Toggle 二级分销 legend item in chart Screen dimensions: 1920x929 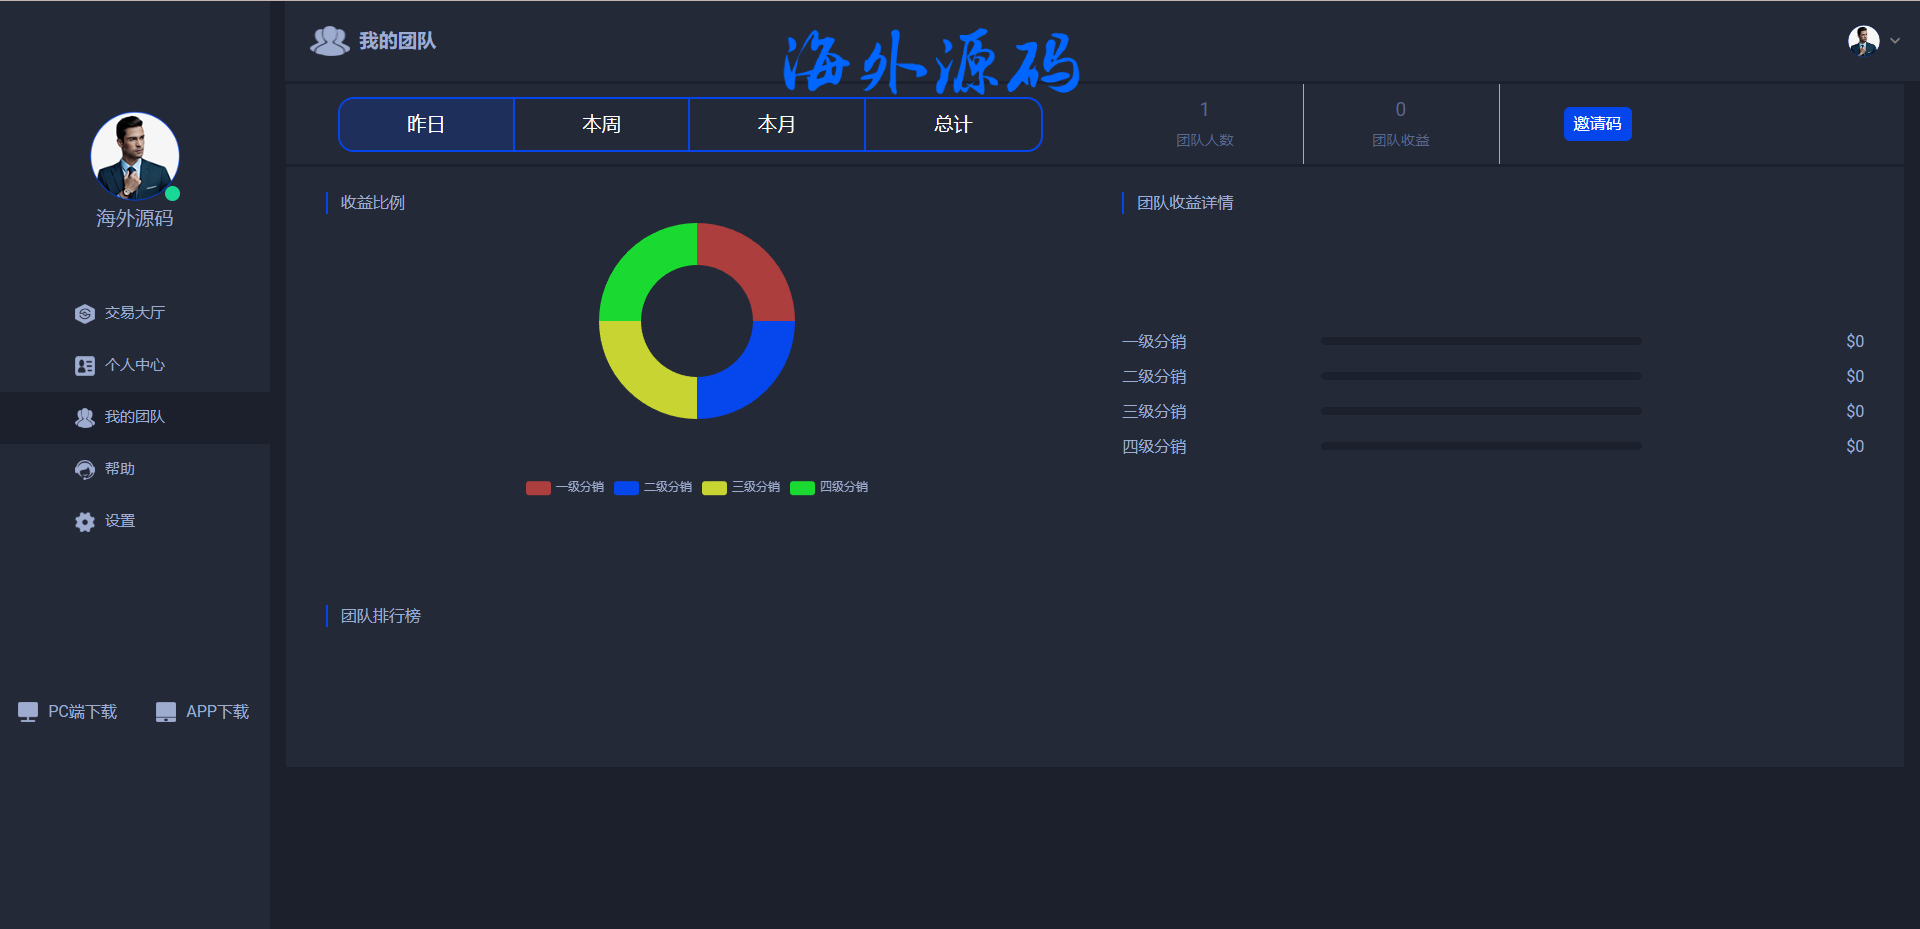coord(653,488)
